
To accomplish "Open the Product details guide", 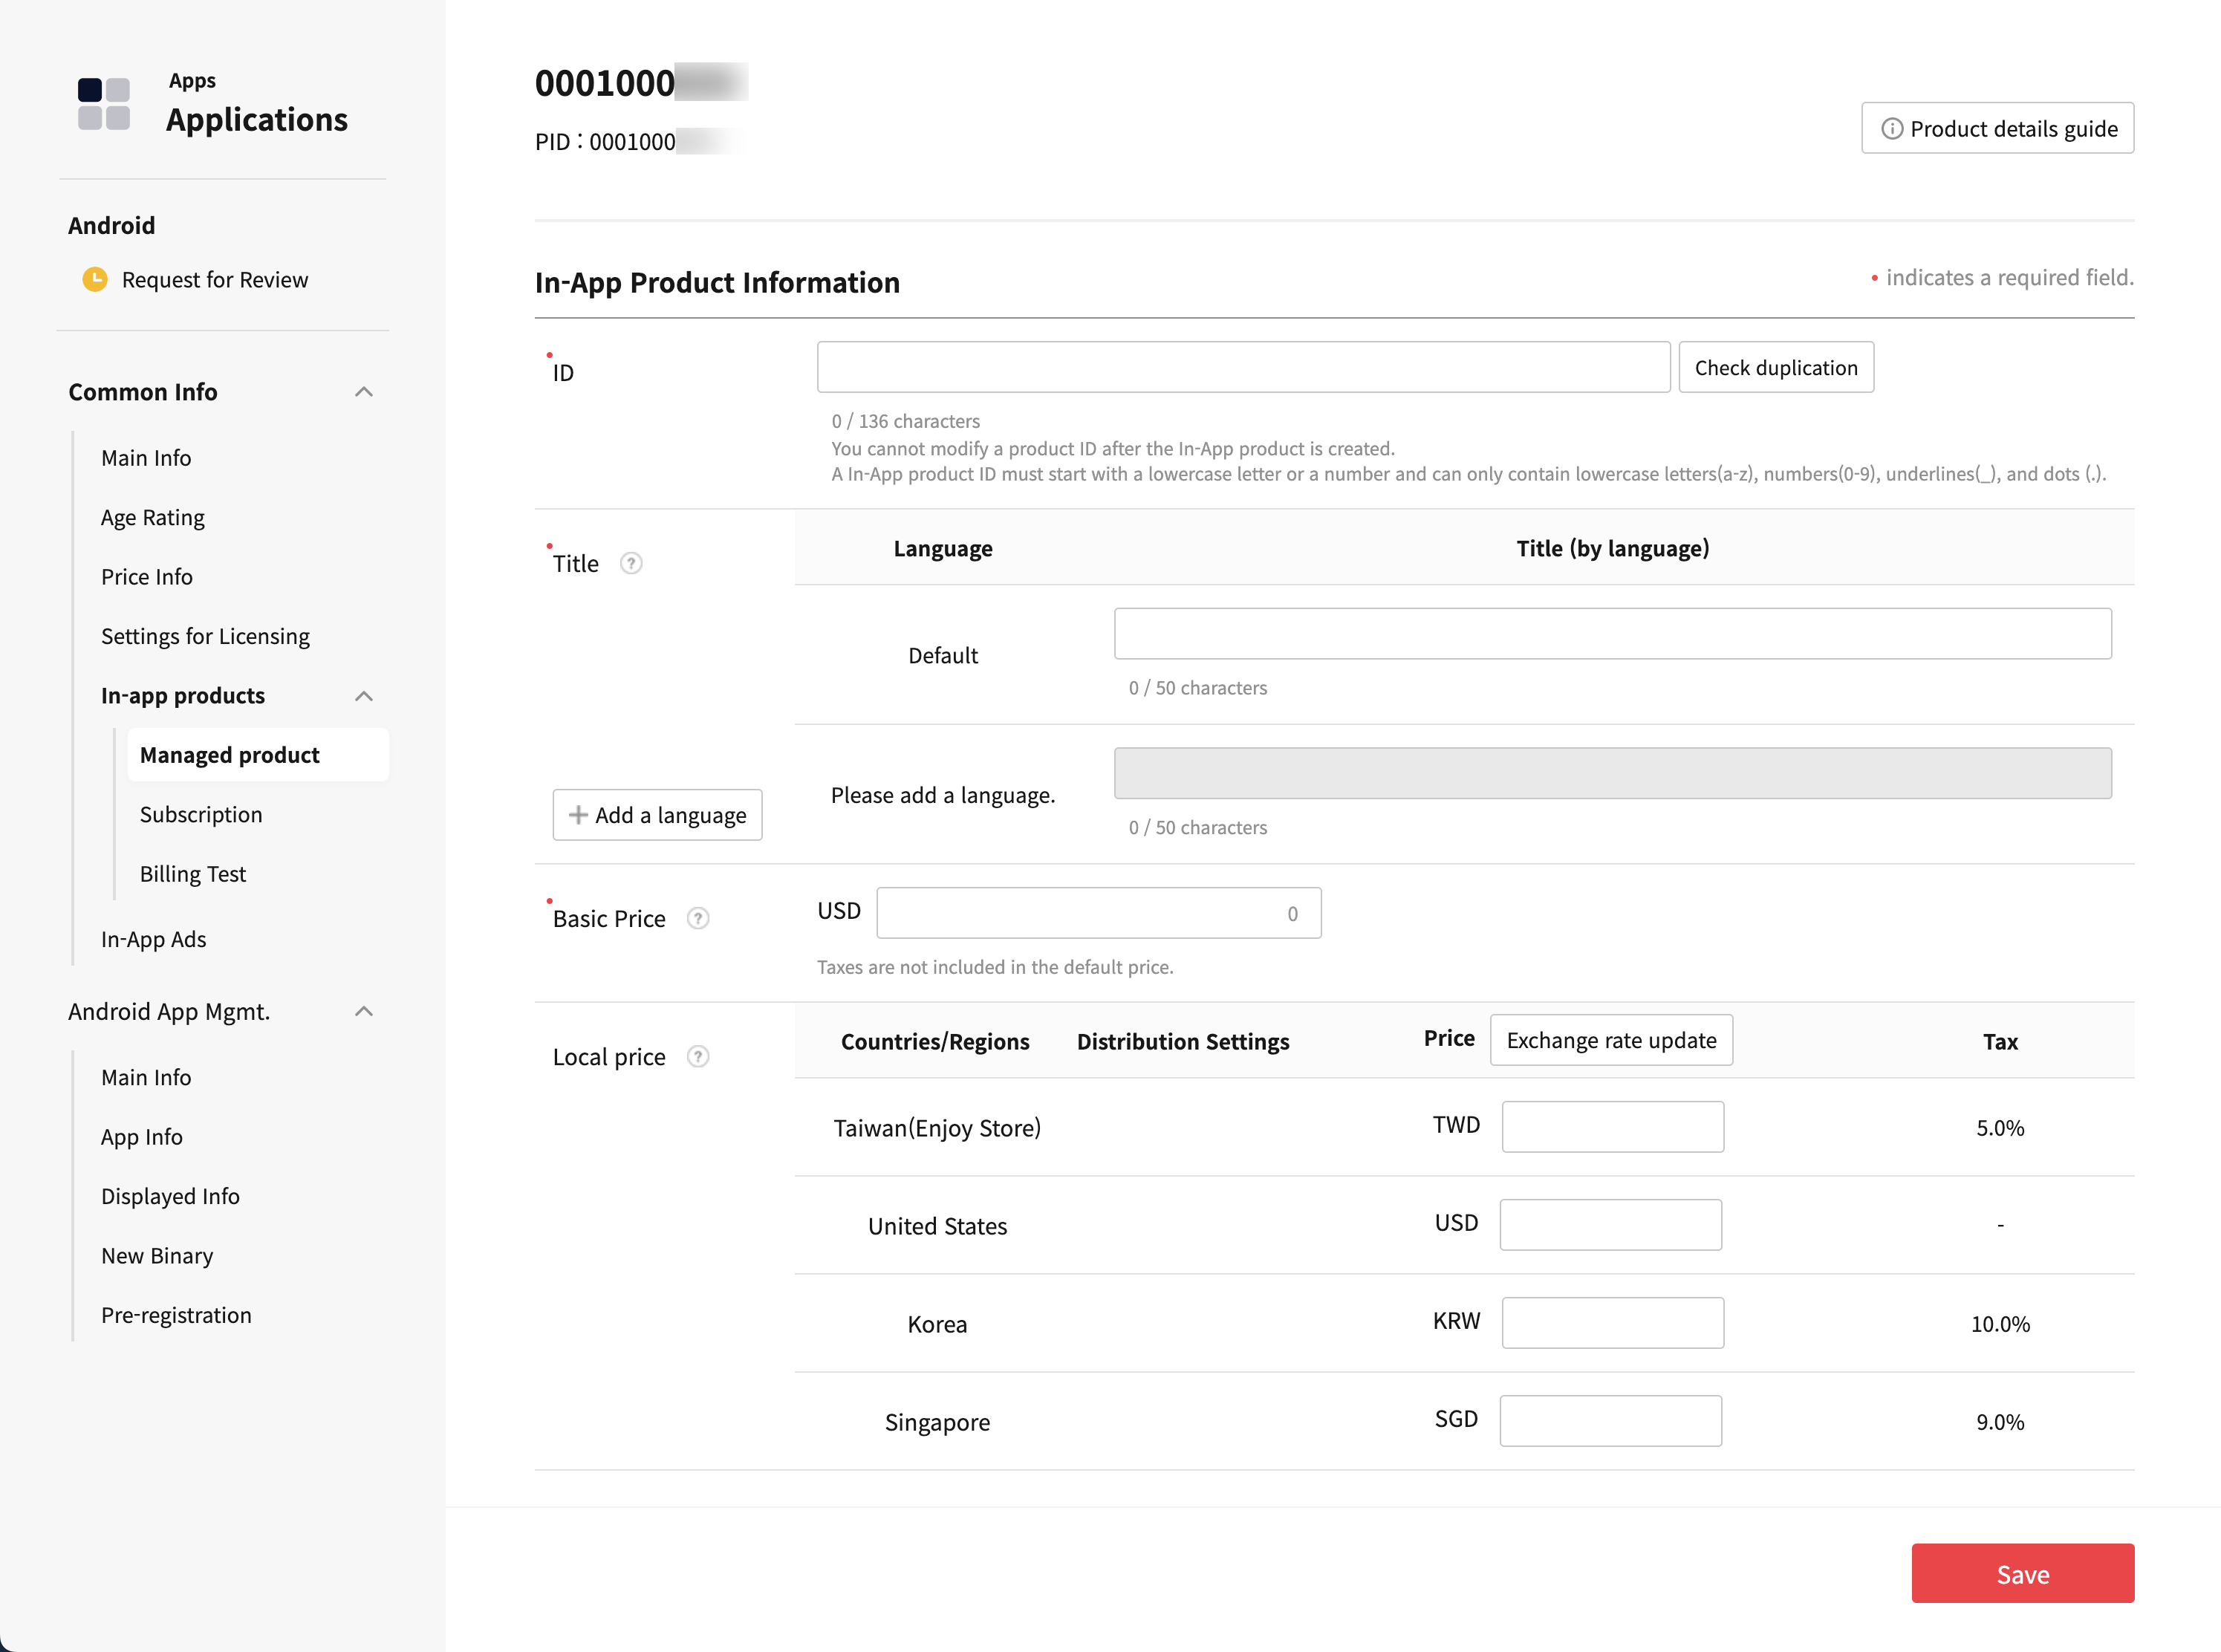I will click(x=1997, y=128).
